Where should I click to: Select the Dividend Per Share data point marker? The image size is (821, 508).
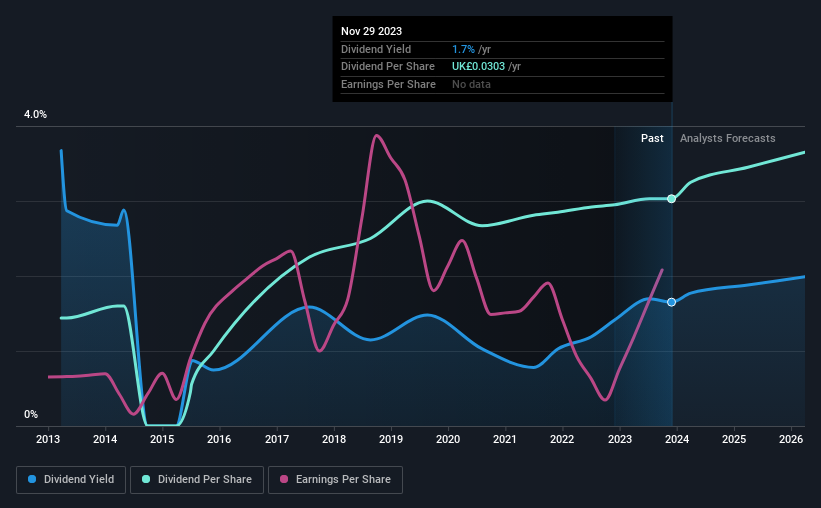tap(672, 198)
